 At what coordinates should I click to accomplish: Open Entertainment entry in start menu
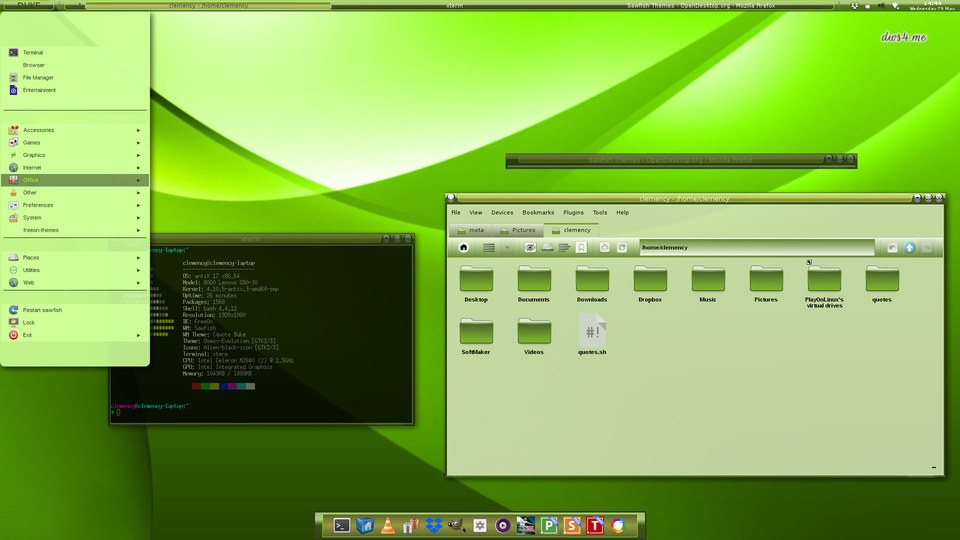75,90
